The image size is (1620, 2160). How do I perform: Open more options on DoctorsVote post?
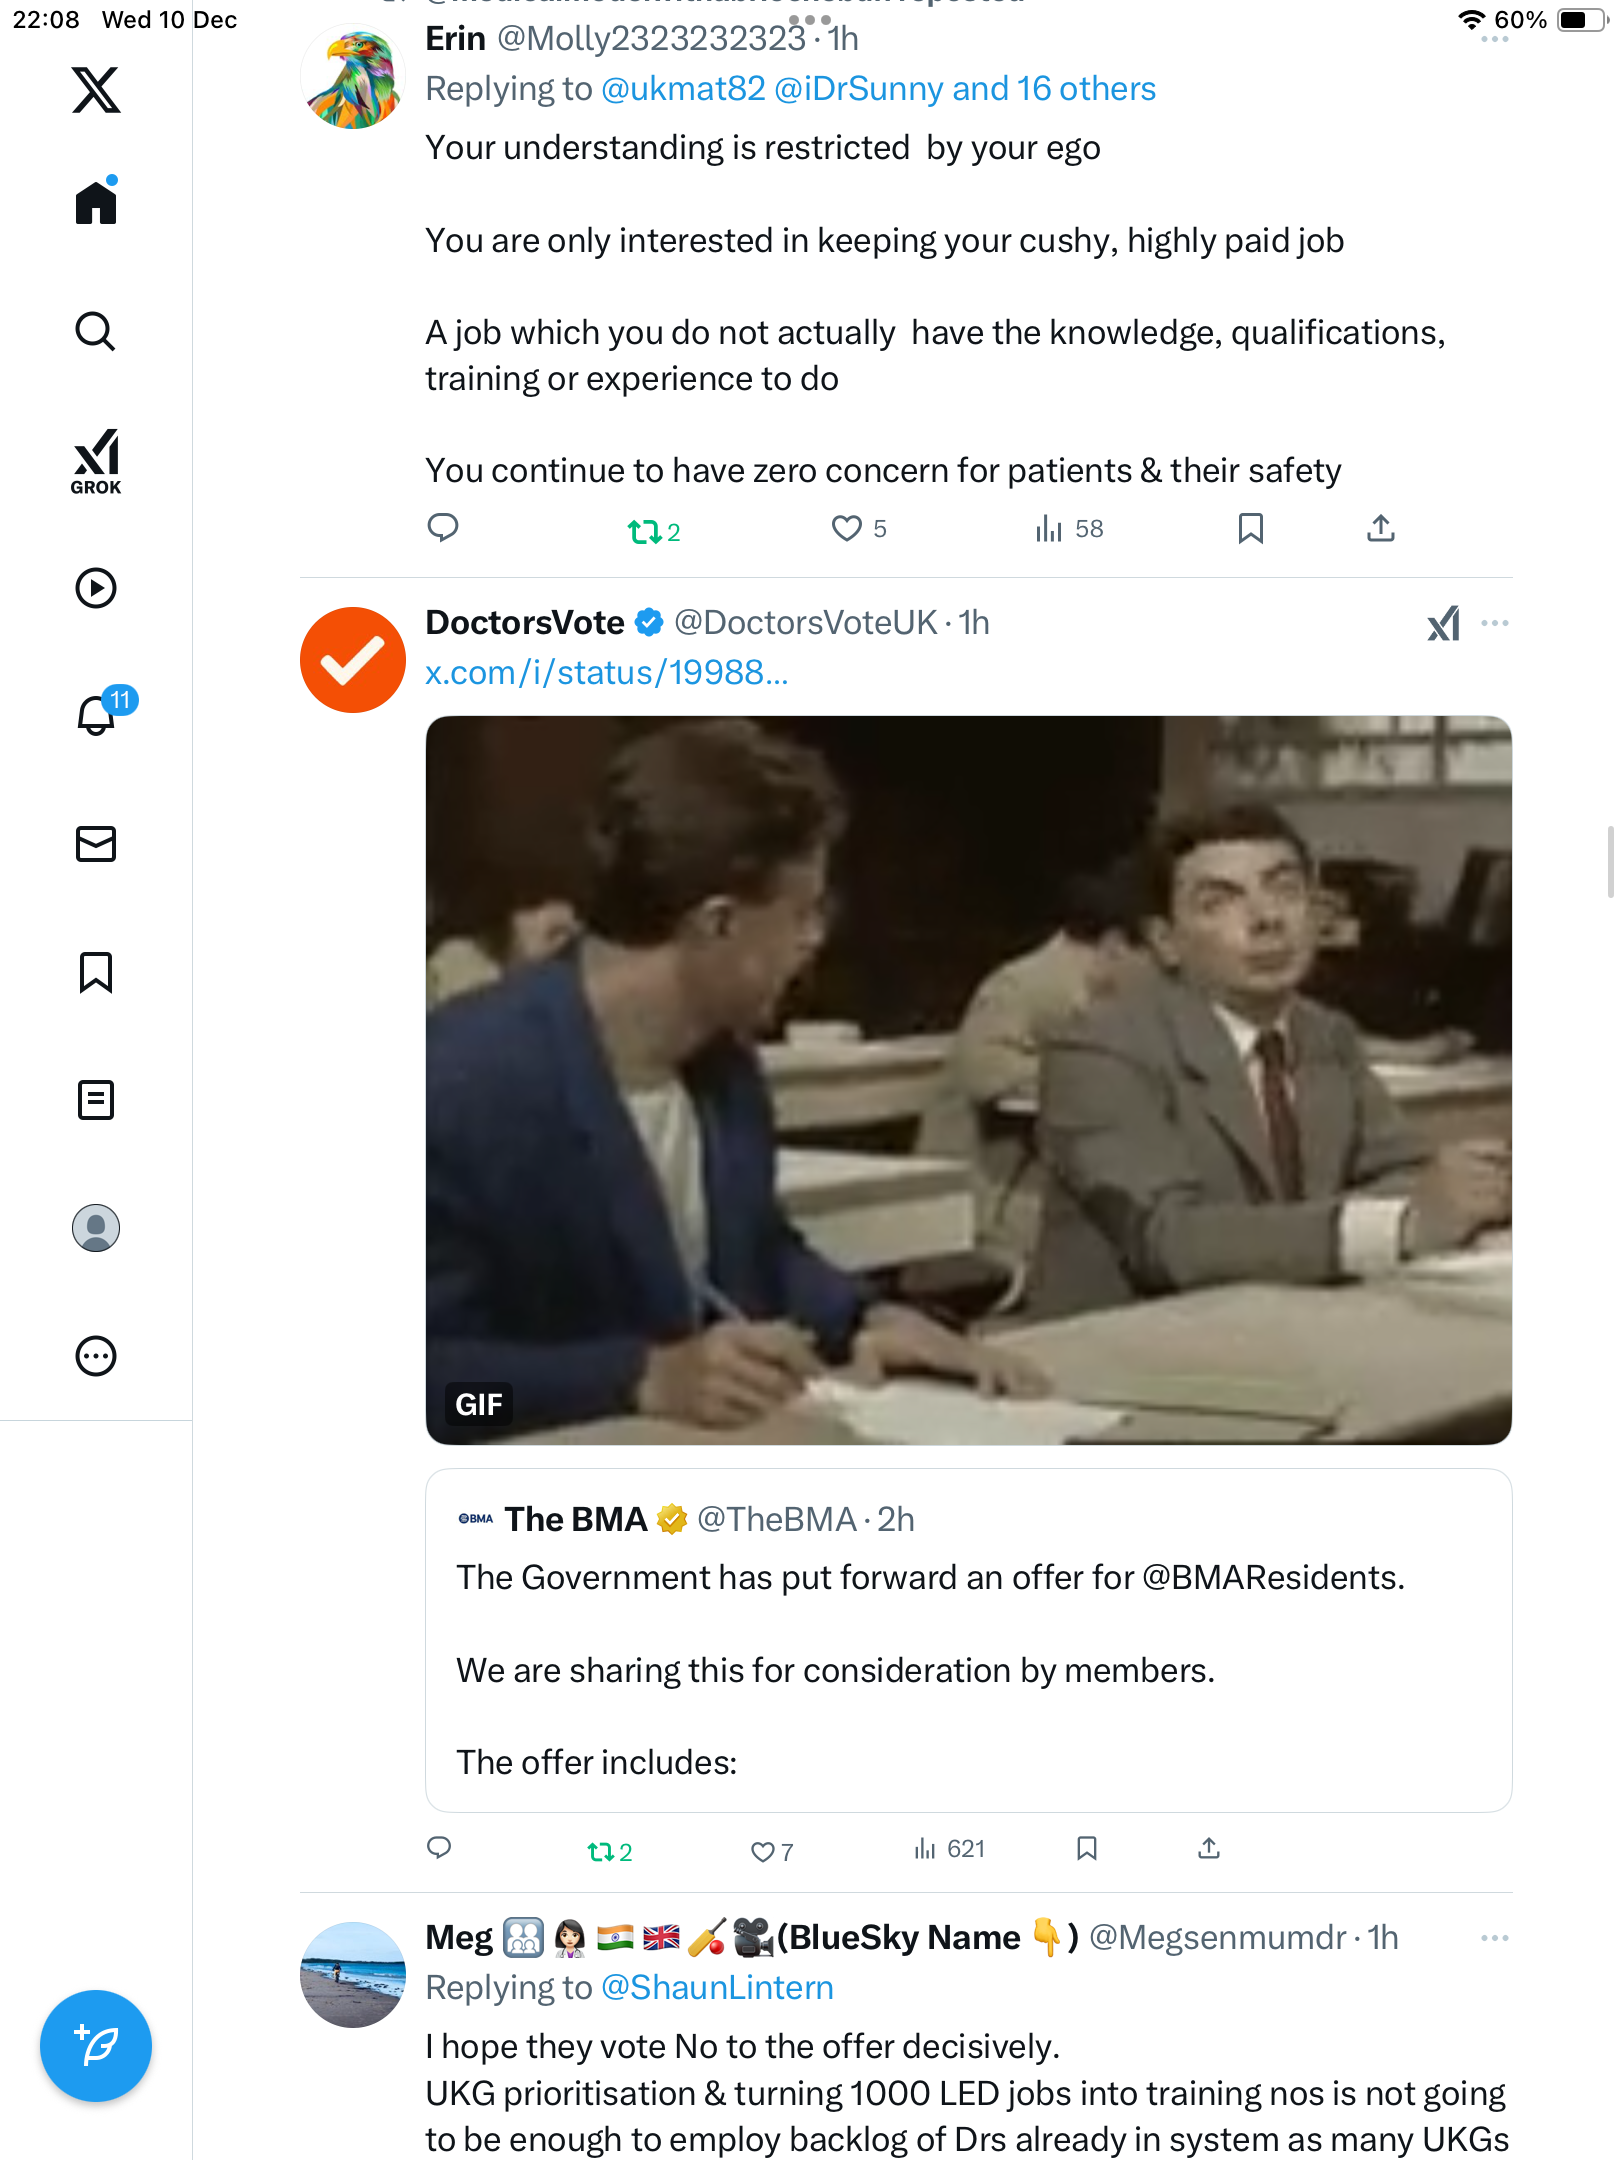click(x=1495, y=624)
